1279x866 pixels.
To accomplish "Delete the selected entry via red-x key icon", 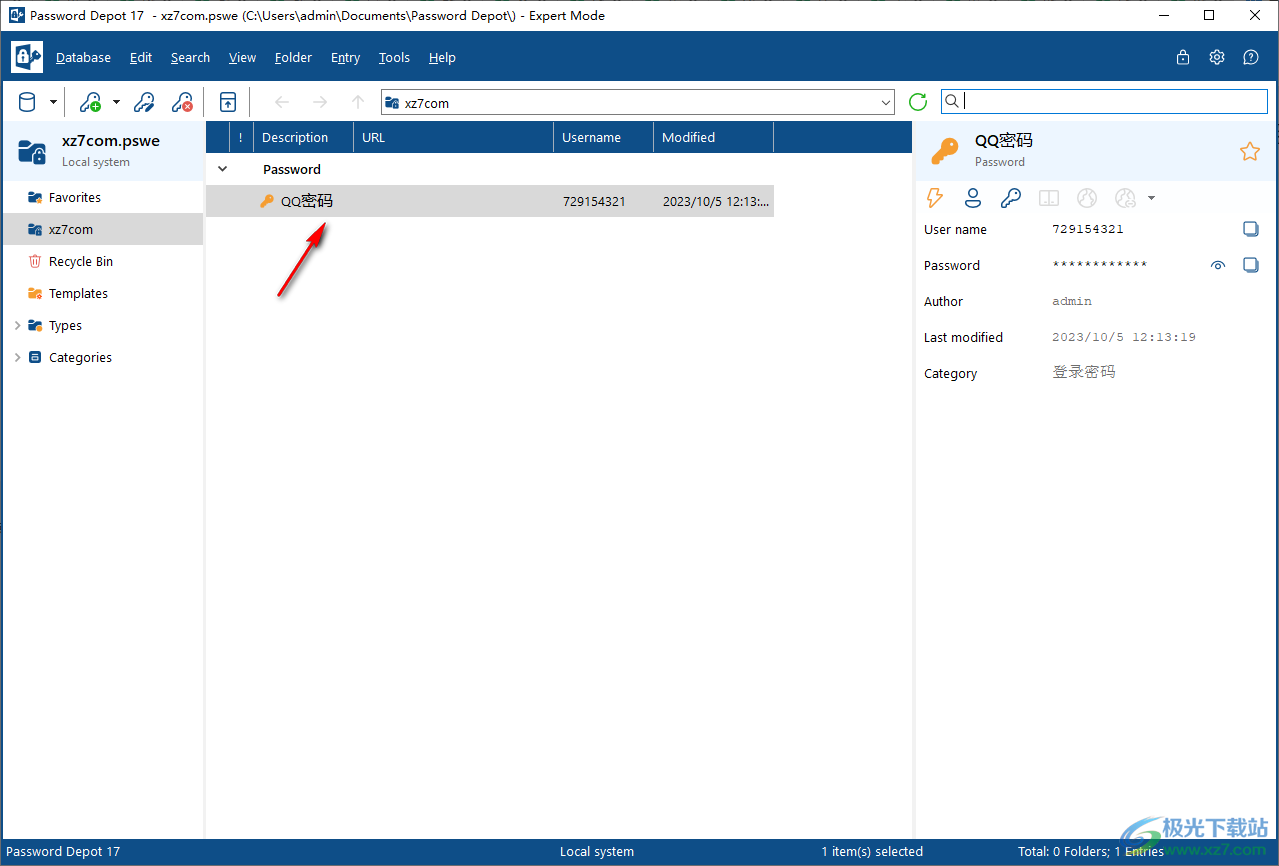I will pos(182,102).
